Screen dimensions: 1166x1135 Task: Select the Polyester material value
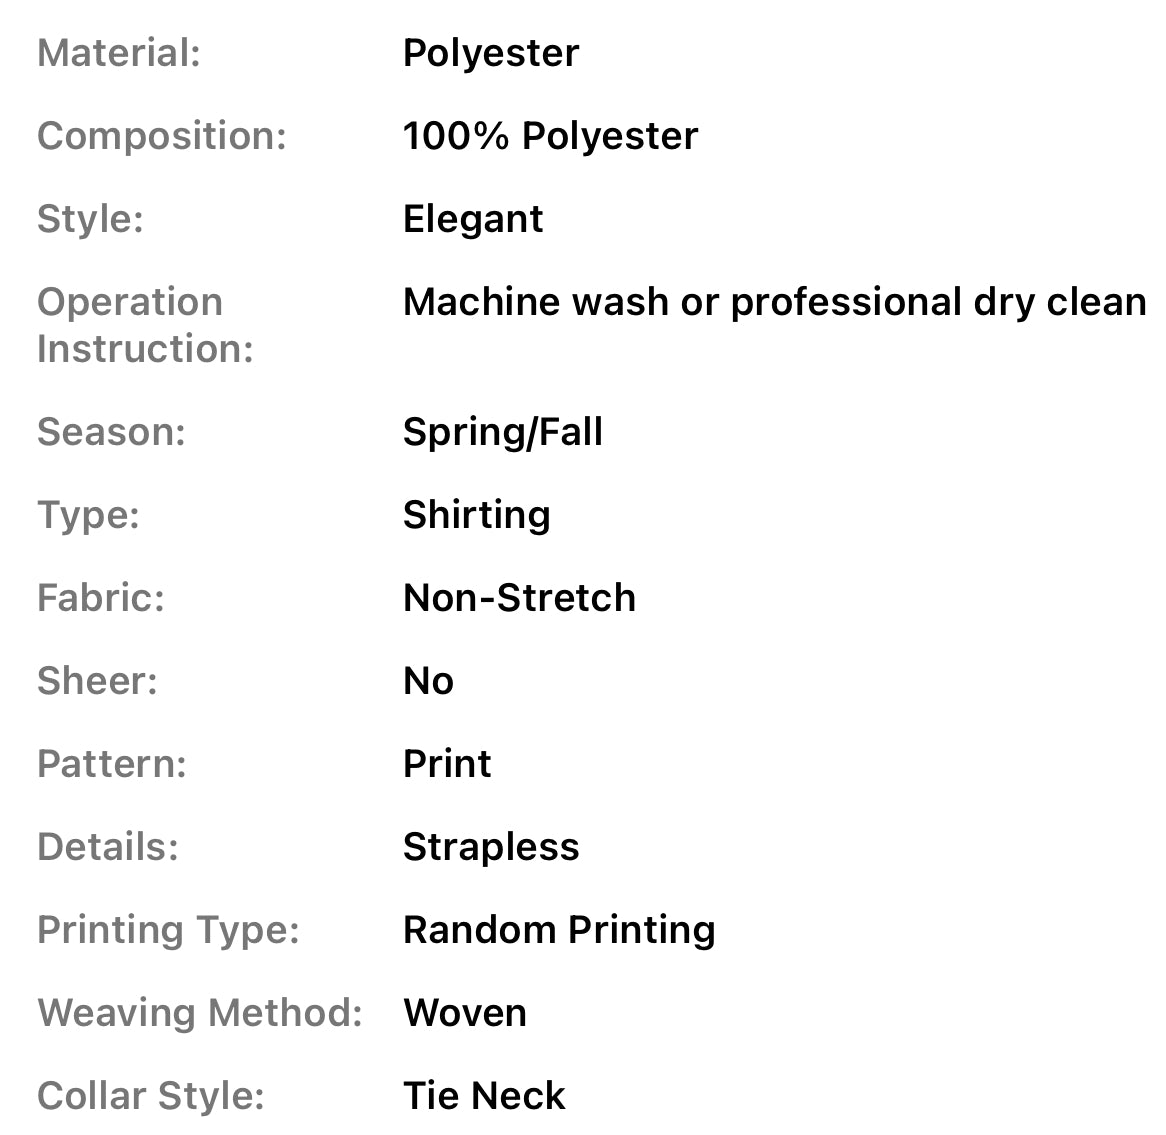(x=490, y=53)
